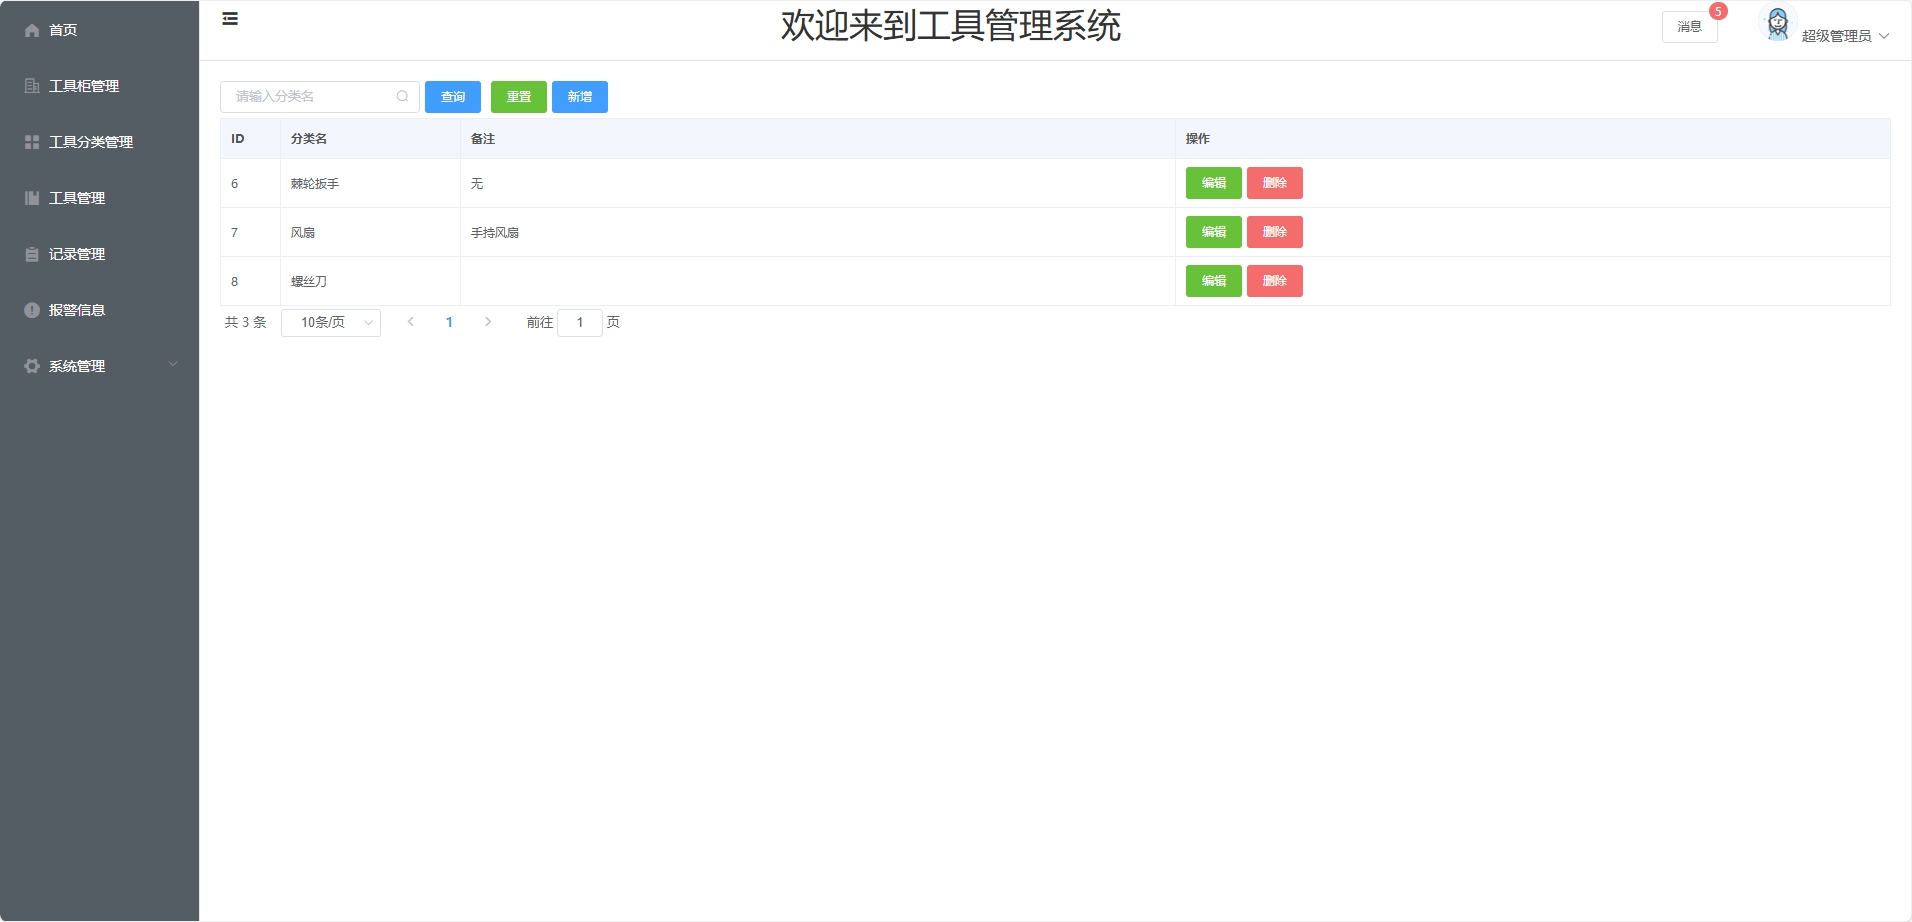Screen dimensions: 1912x922
Task: Click the hamburger sidebar collapse icon
Action: [x=230, y=19]
